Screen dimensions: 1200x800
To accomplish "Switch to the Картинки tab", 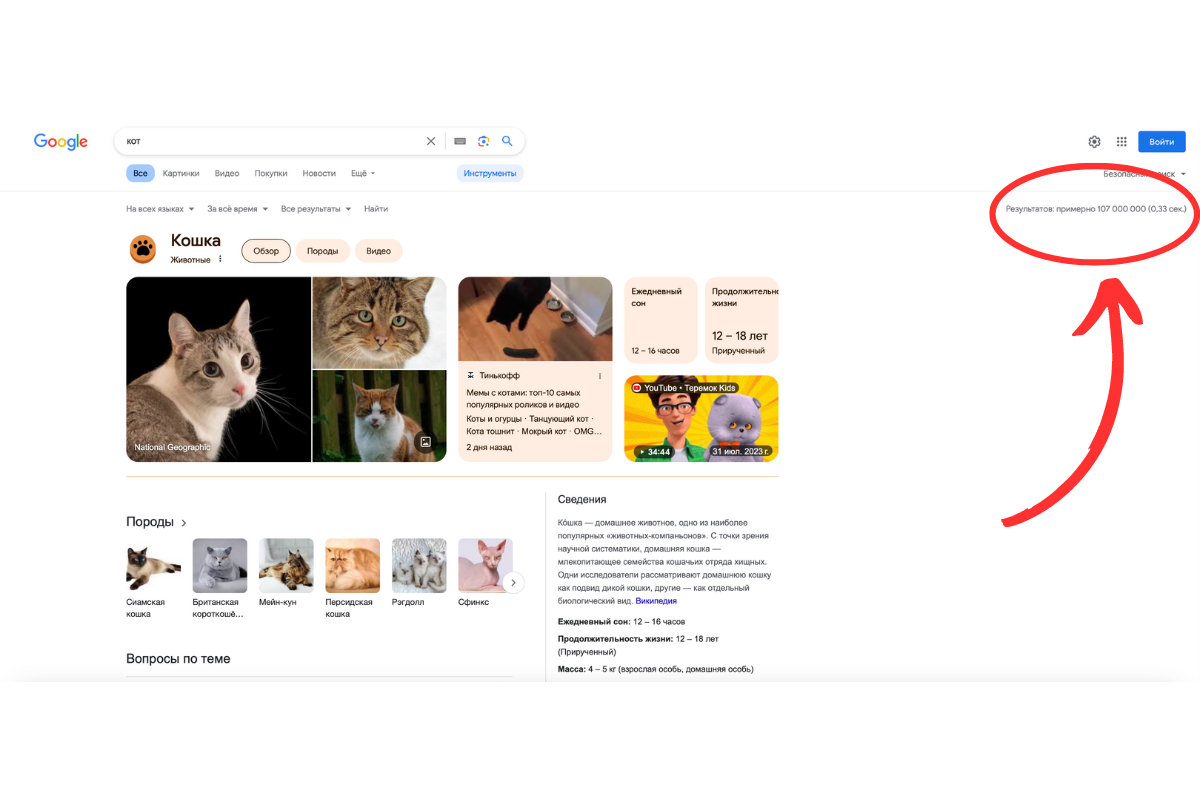I will click(181, 173).
